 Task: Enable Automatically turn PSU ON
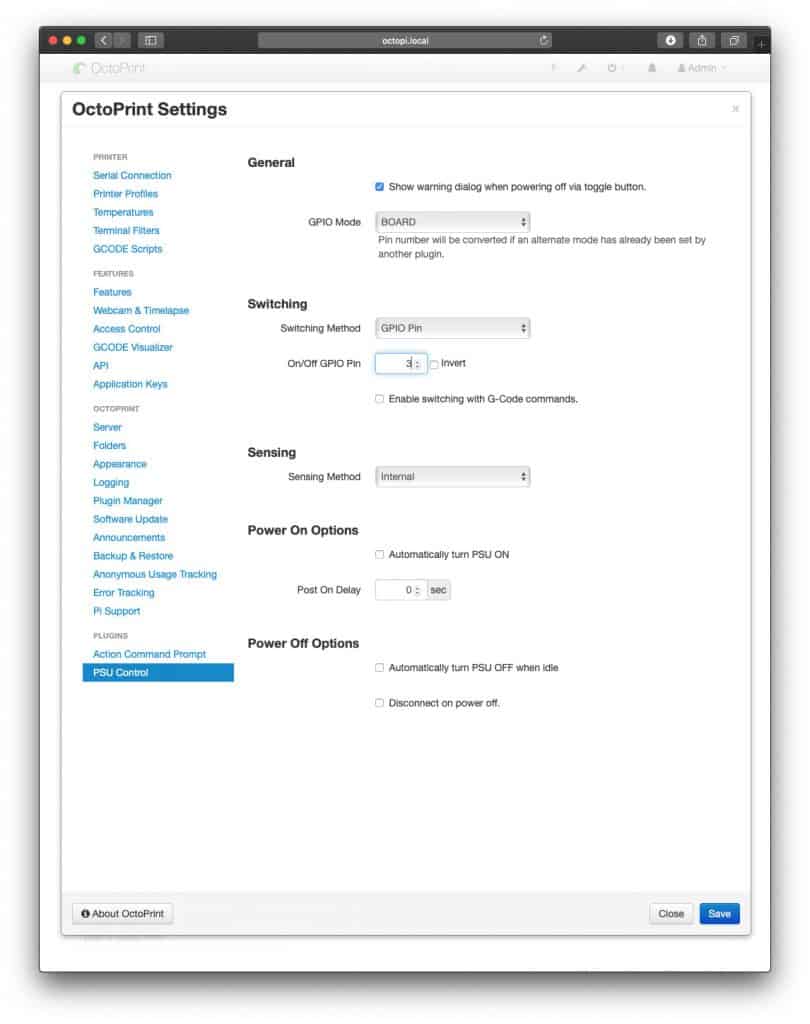click(x=380, y=554)
